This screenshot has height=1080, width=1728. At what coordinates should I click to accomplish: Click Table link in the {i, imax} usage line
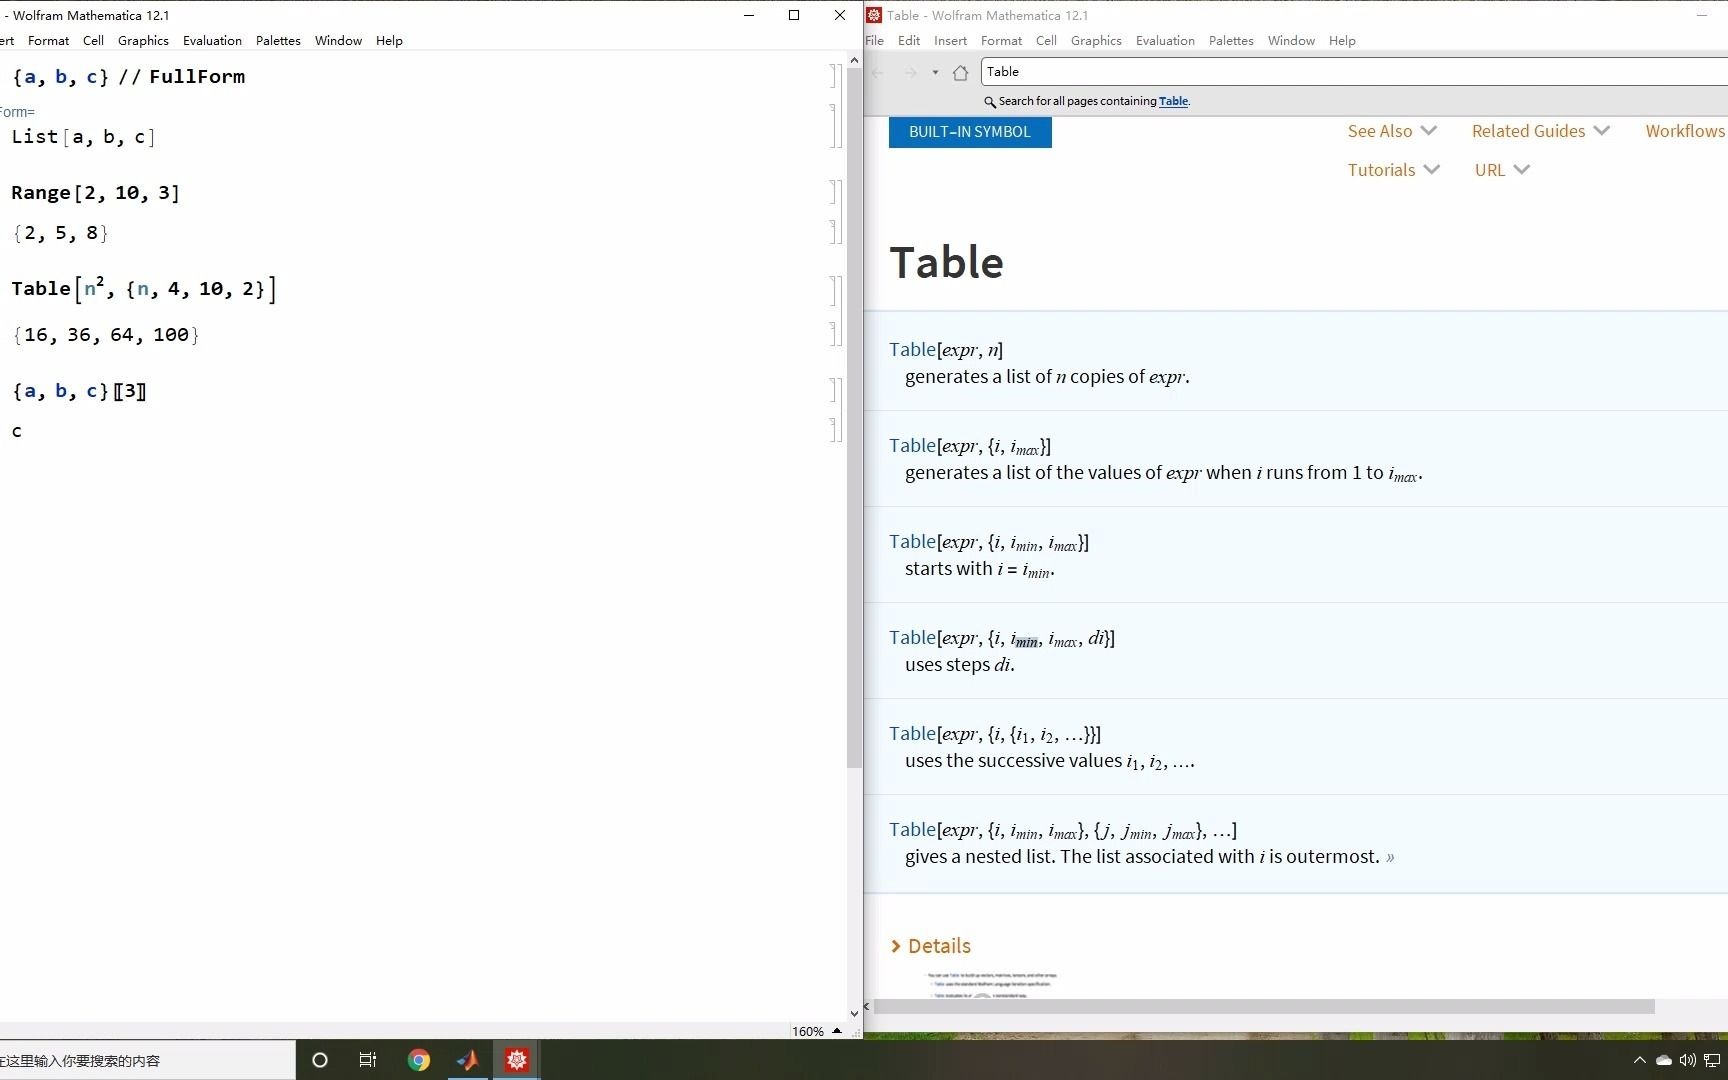coord(912,445)
